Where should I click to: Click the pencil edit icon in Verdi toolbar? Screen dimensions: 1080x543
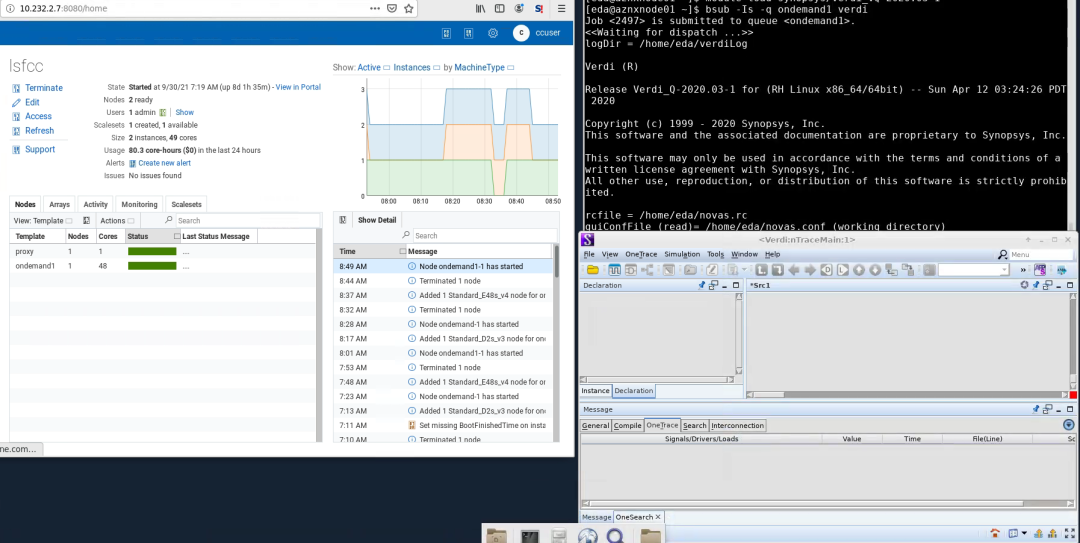click(x=712, y=270)
